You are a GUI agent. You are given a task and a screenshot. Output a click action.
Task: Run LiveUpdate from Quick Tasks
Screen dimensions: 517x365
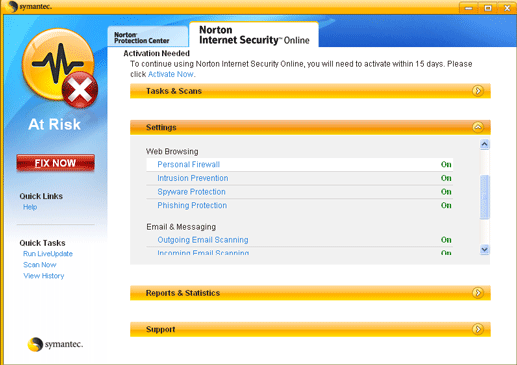48,254
